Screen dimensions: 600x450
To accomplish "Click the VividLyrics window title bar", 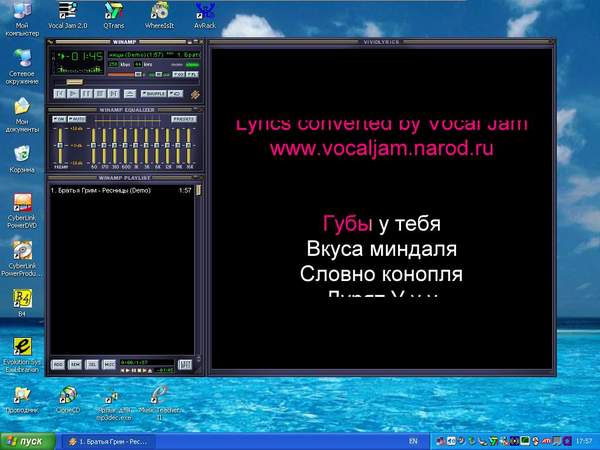I will click(382, 42).
